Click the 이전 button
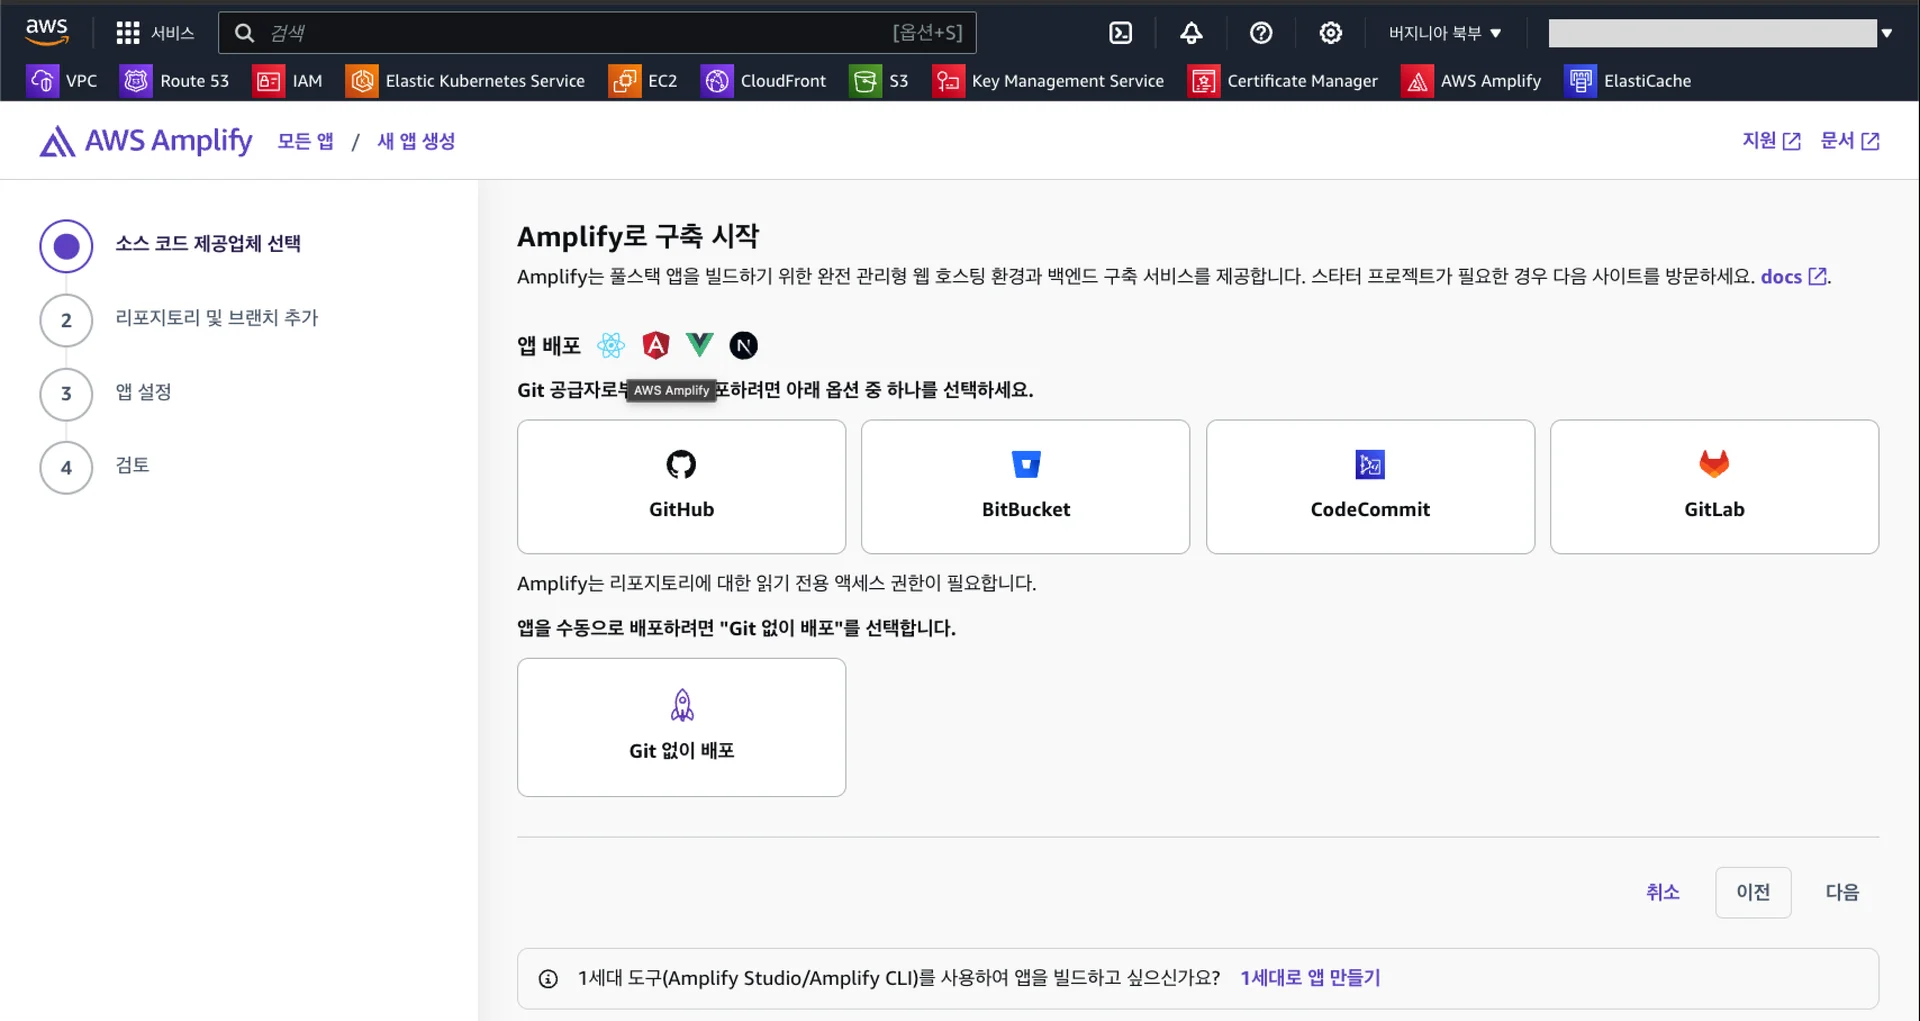 (x=1752, y=892)
